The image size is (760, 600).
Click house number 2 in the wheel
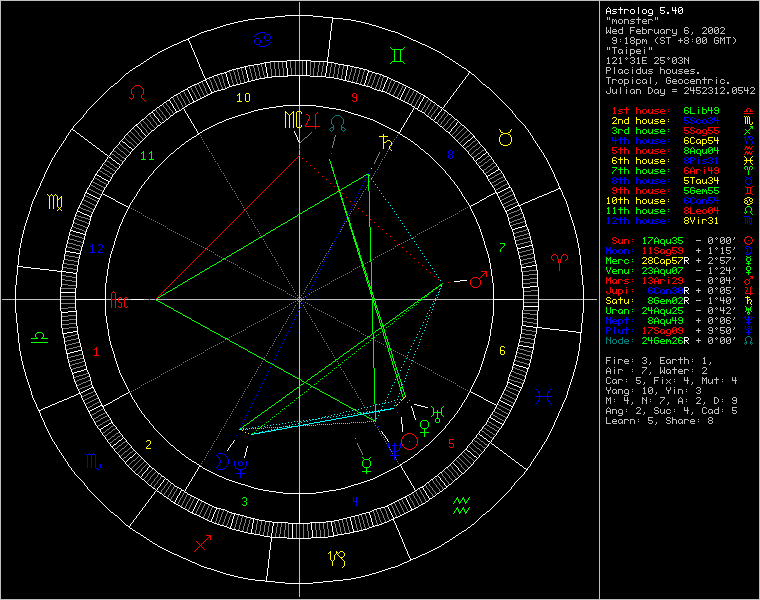click(148, 444)
